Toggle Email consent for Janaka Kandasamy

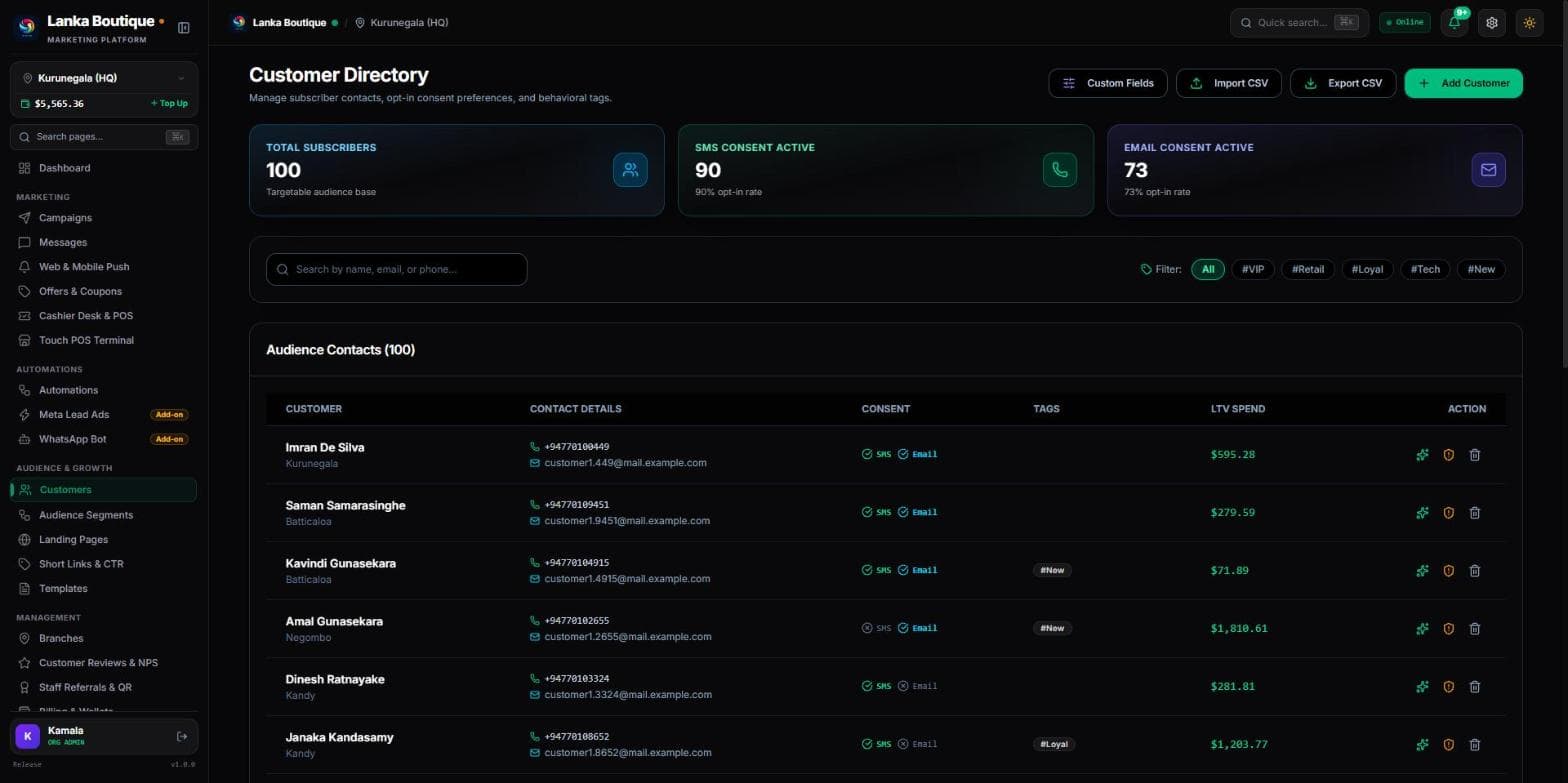pos(917,745)
